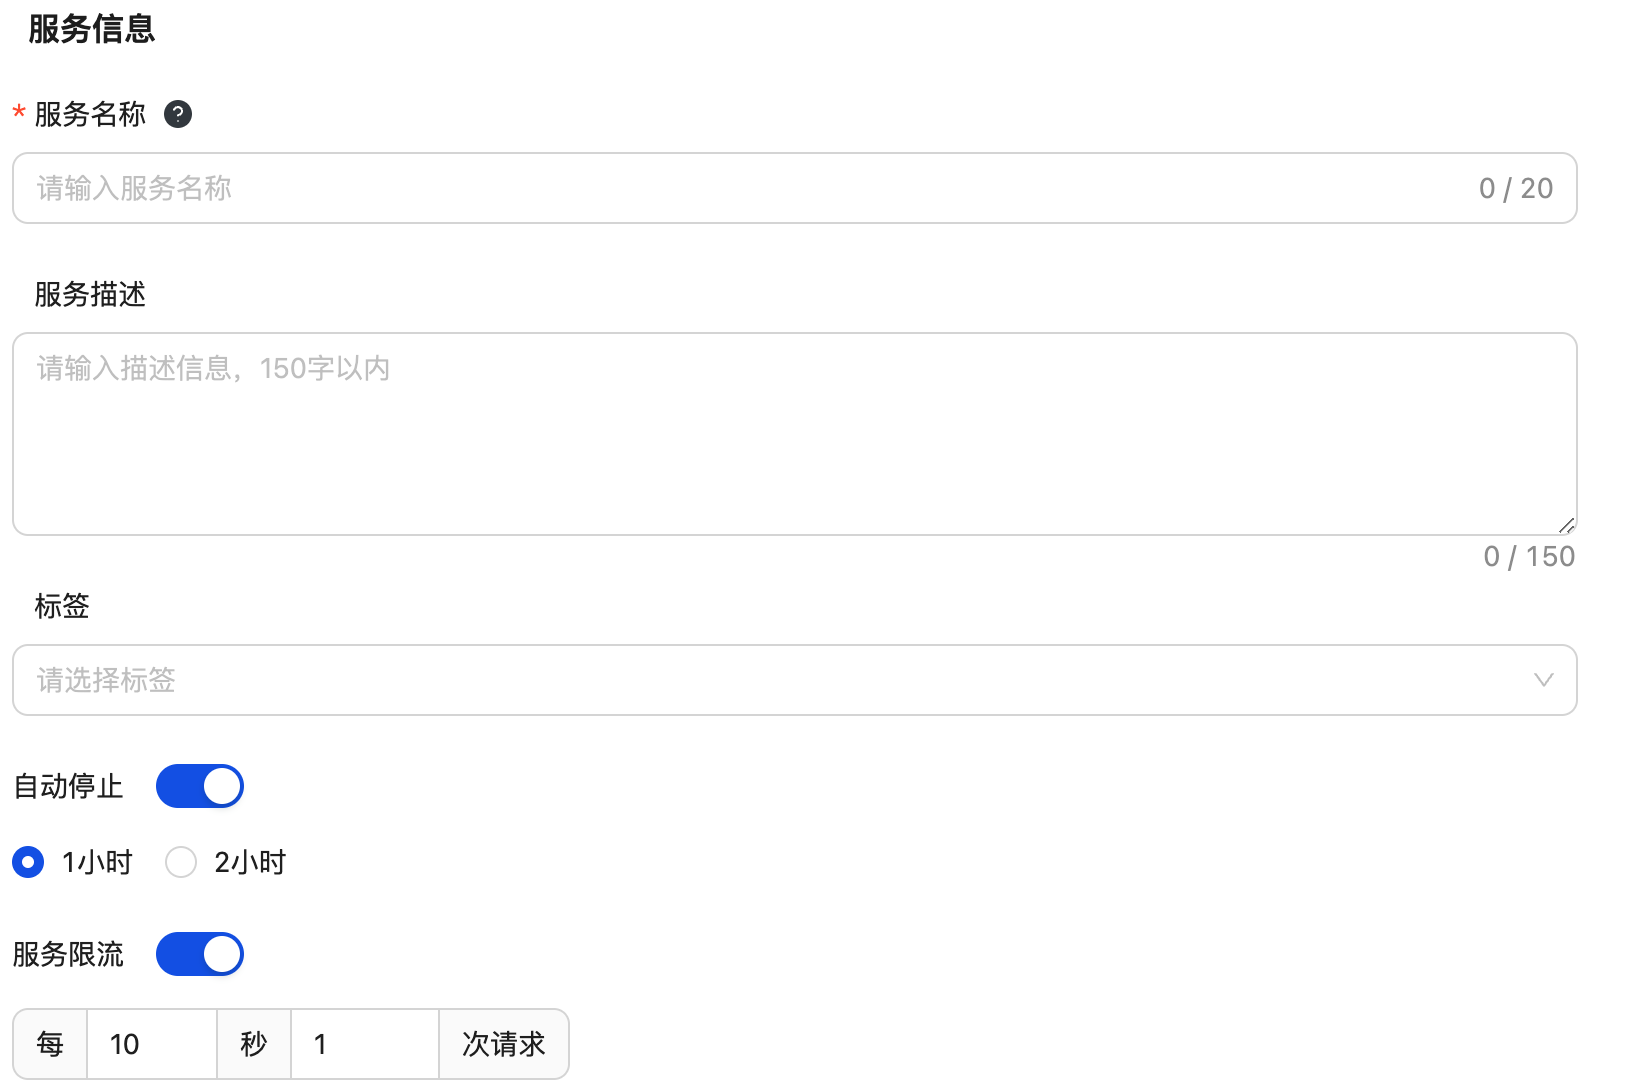Screen dimensions: 1632x1092
Task: Select the 2小时 radio option
Action: tap(181, 862)
